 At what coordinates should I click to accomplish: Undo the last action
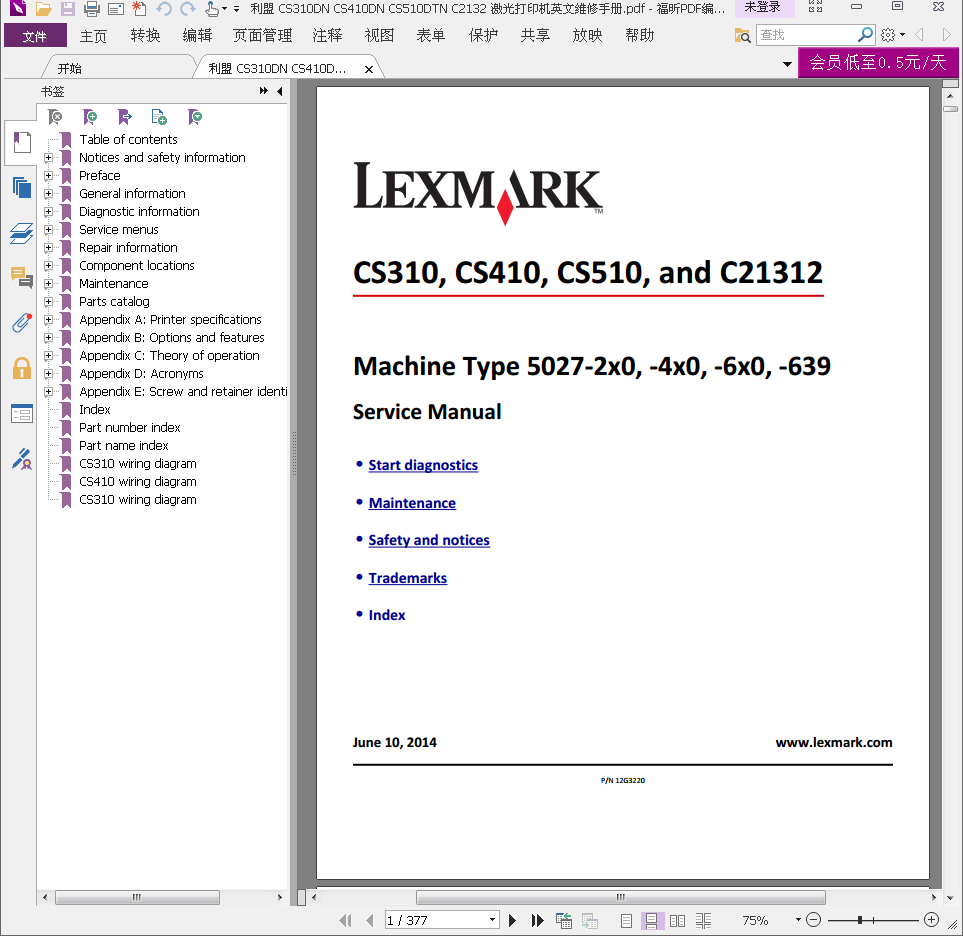pos(163,9)
